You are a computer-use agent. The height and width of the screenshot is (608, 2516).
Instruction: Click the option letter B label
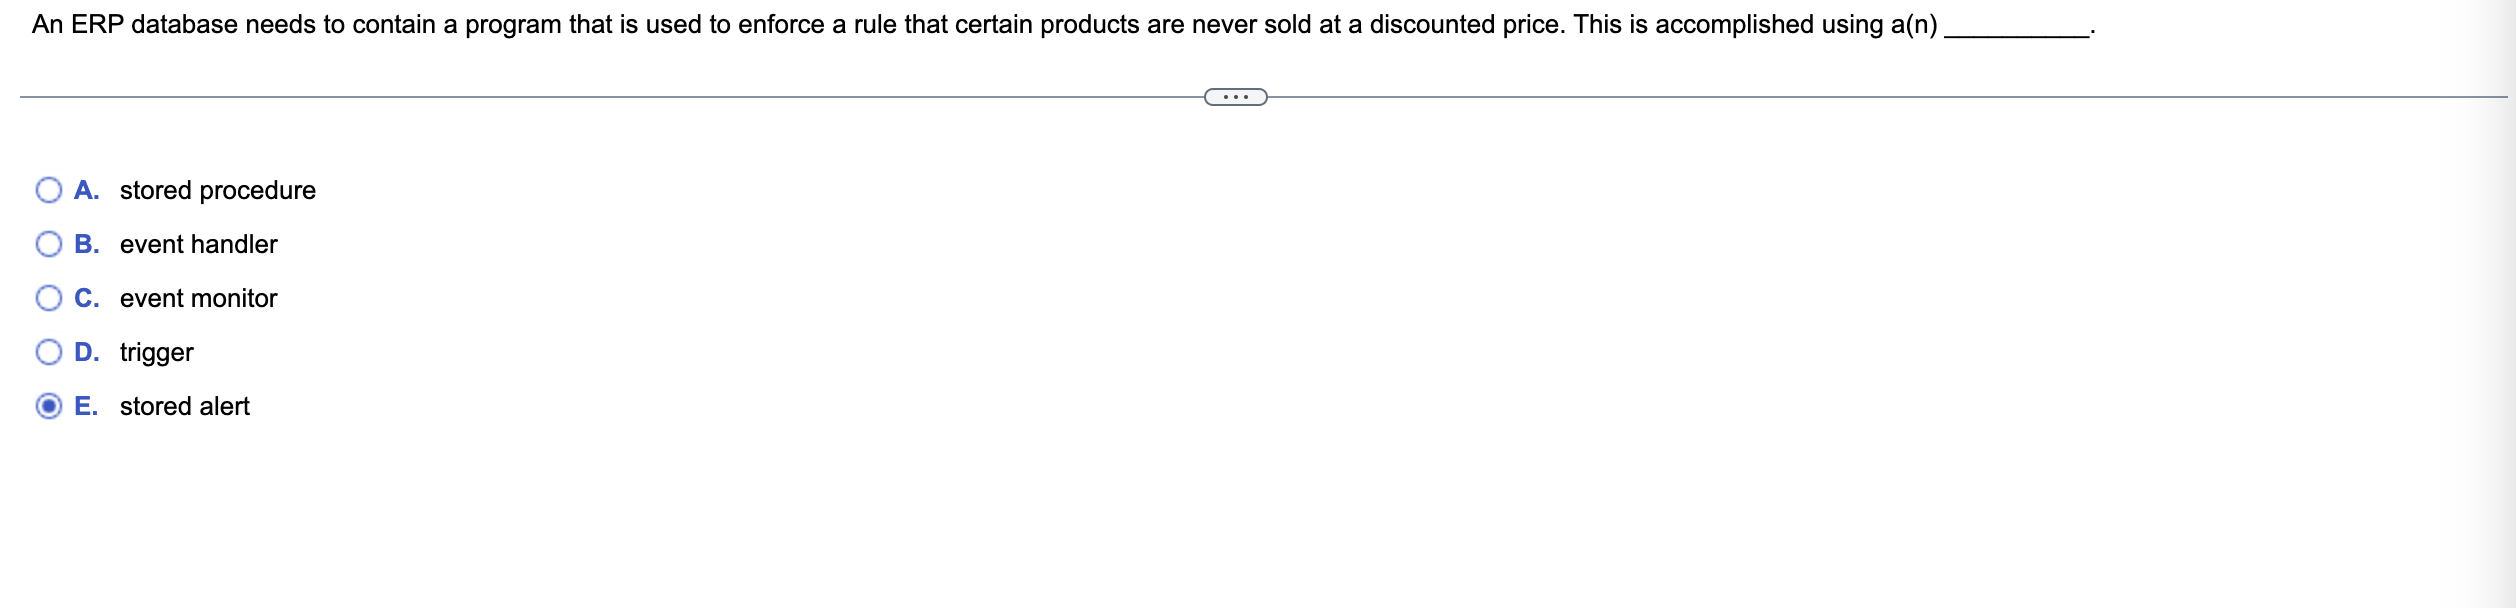[87, 243]
